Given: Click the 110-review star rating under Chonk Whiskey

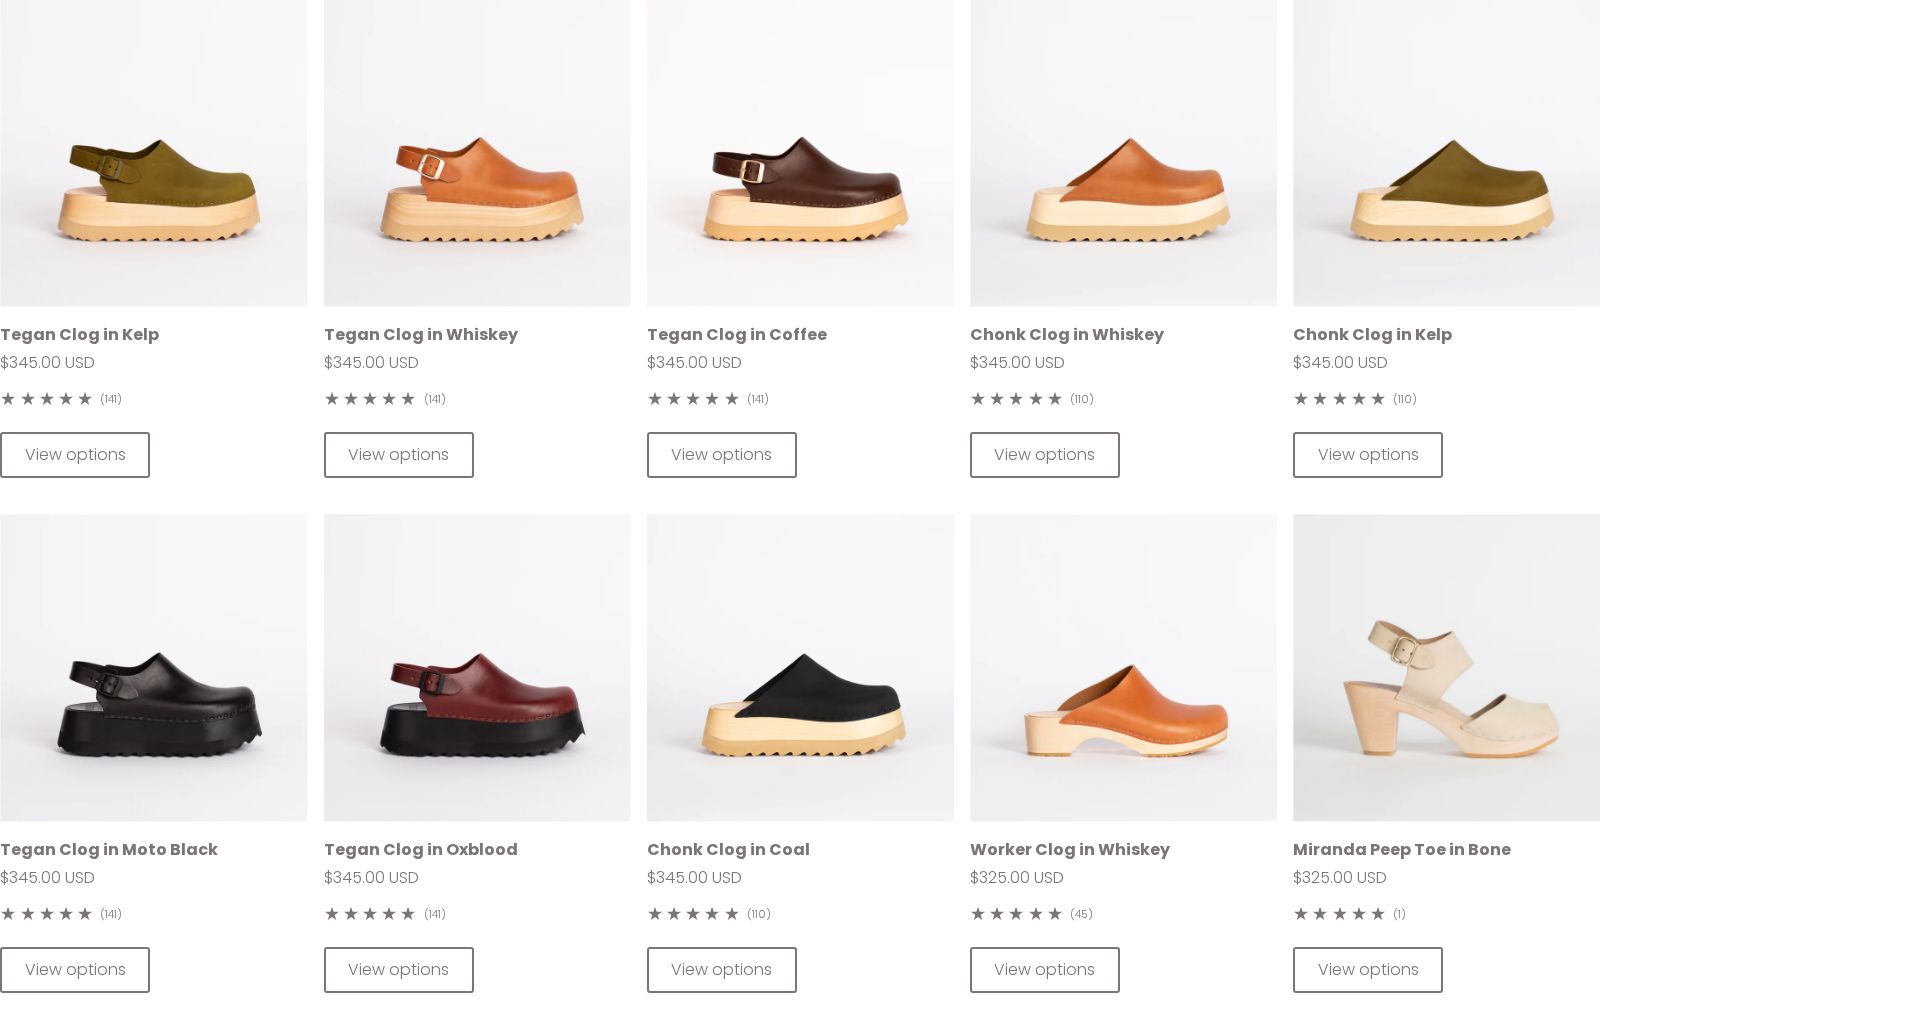Looking at the screenshot, I should [1033, 398].
